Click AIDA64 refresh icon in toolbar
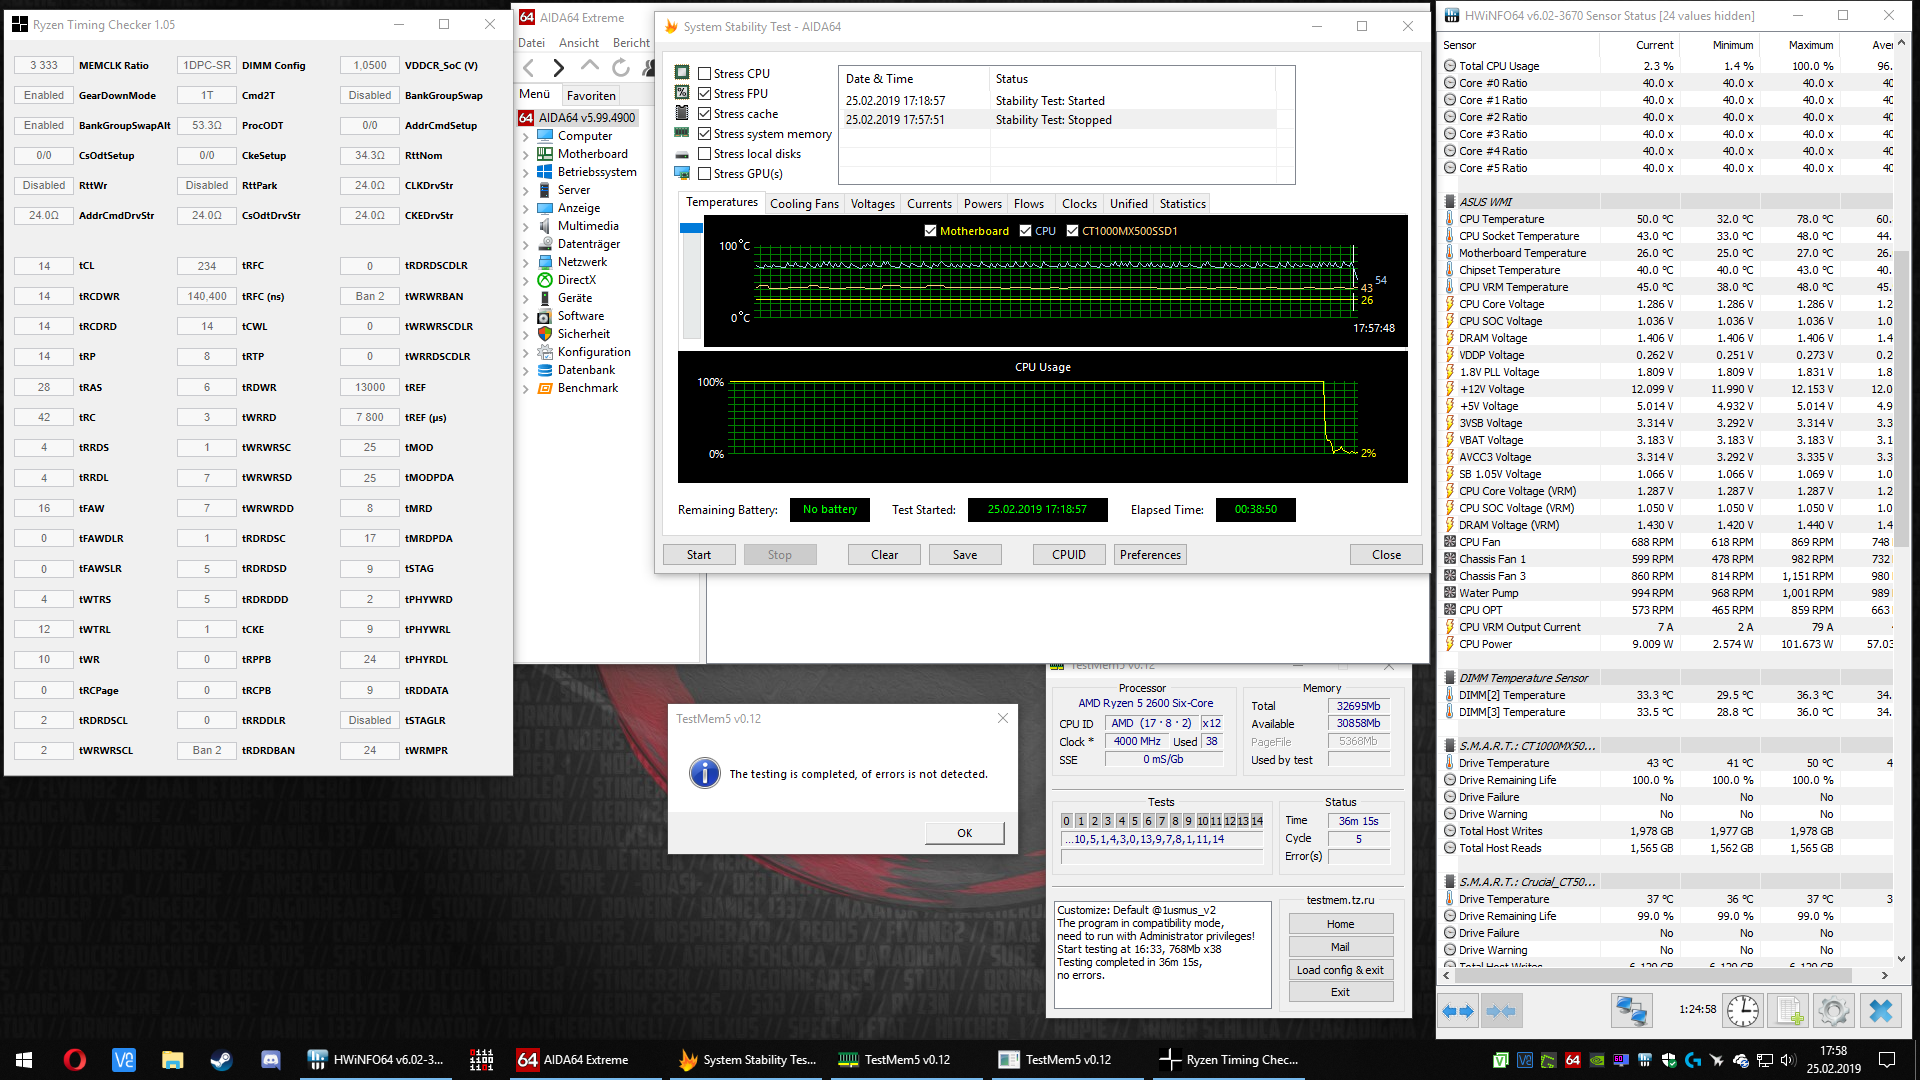Image resolution: width=1920 pixels, height=1080 pixels. [x=621, y=67]
